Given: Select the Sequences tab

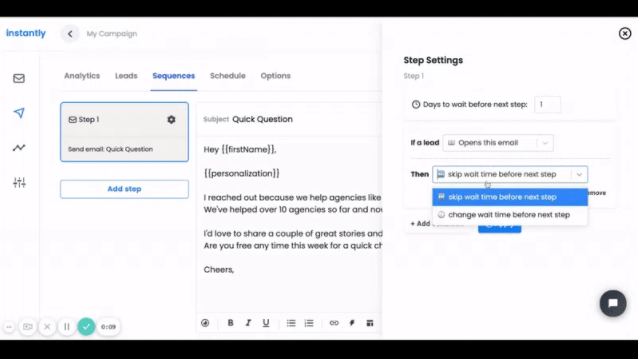Looking at the screenshot, I should [174, 76].
